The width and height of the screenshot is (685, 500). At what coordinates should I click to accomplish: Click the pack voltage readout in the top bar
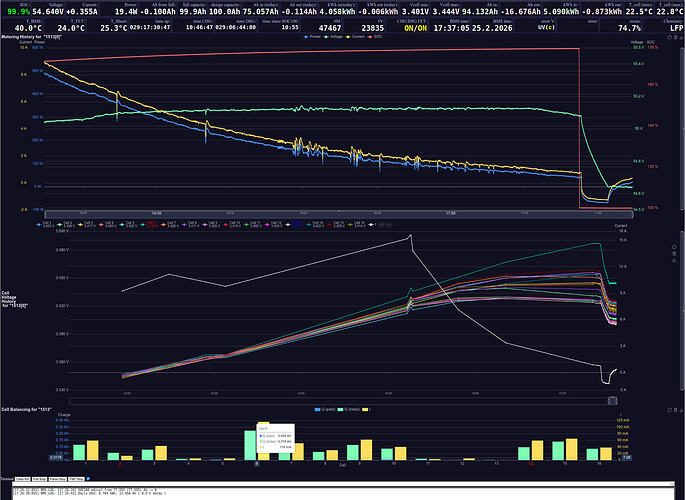[x=54, y=10]
